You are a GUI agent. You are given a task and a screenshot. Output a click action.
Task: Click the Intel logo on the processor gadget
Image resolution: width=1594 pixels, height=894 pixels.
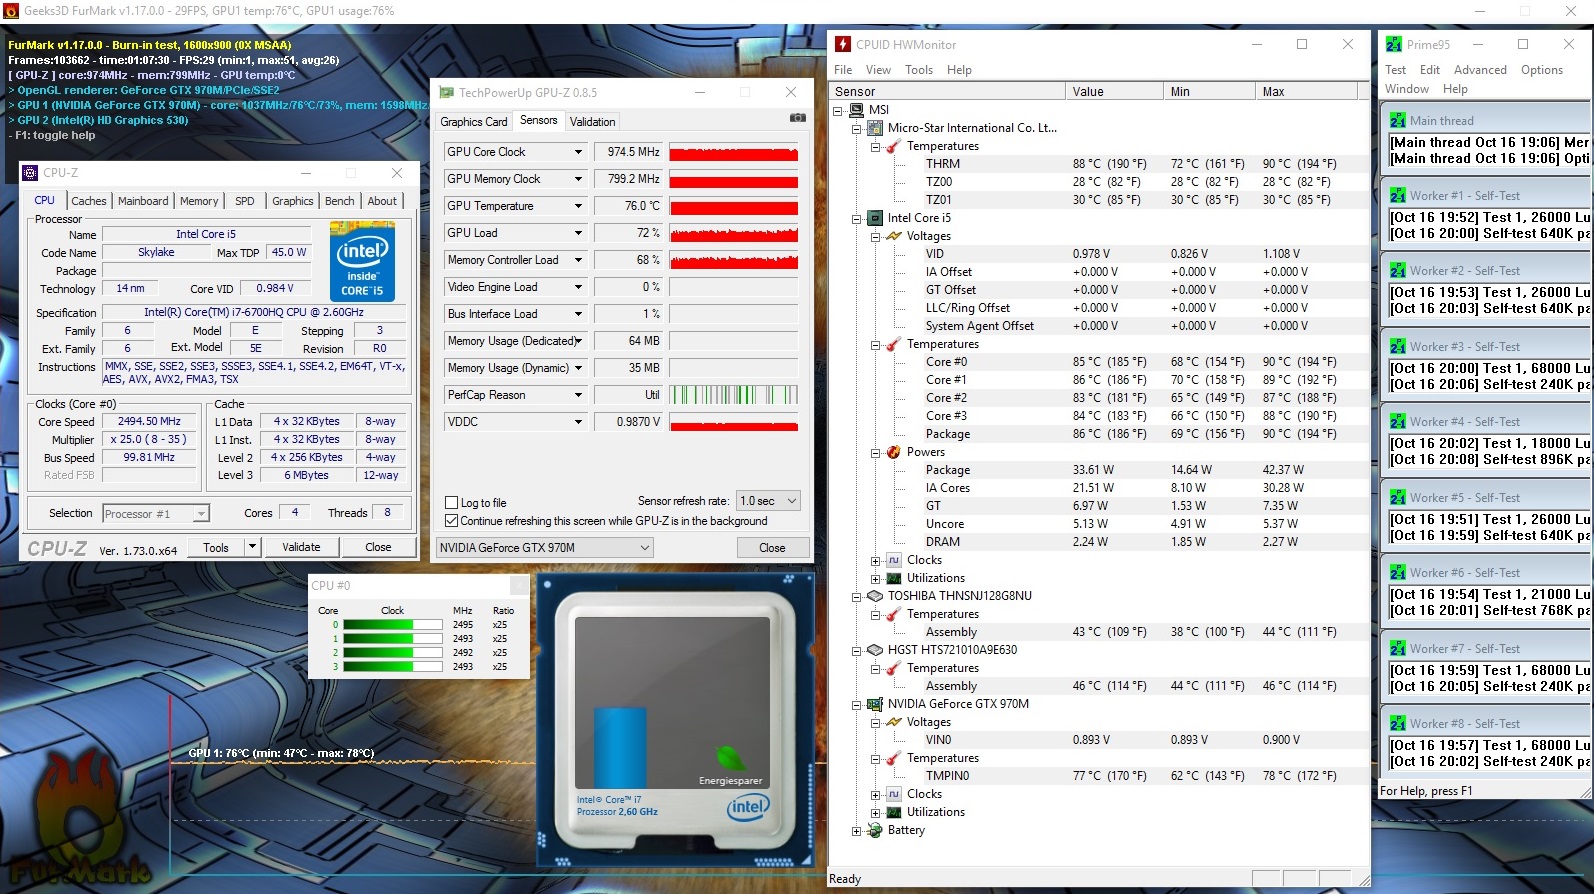point(747,807)
